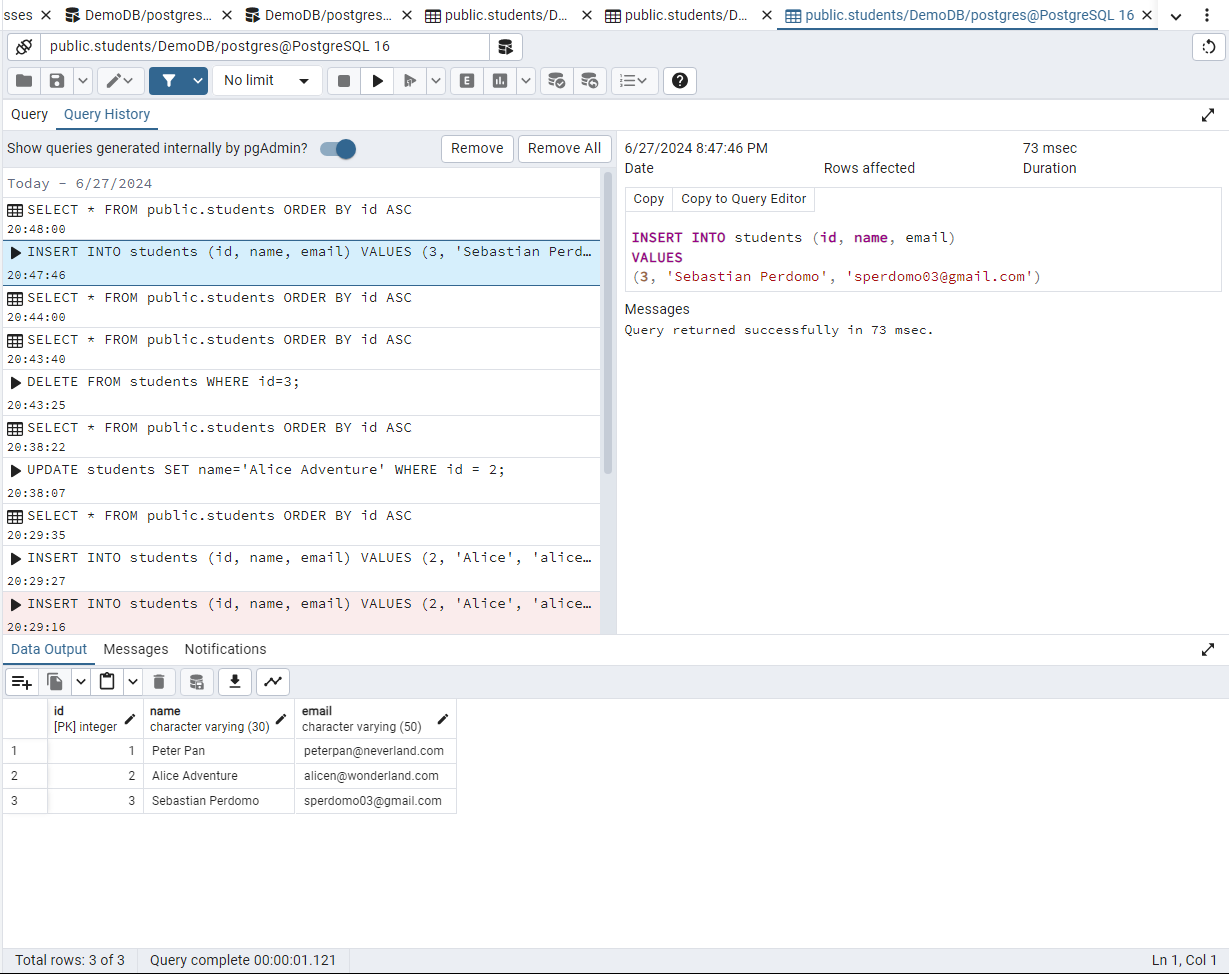Click the Explain query E icon
Viewport: 1229px width, 974px height.
point(466,81)
